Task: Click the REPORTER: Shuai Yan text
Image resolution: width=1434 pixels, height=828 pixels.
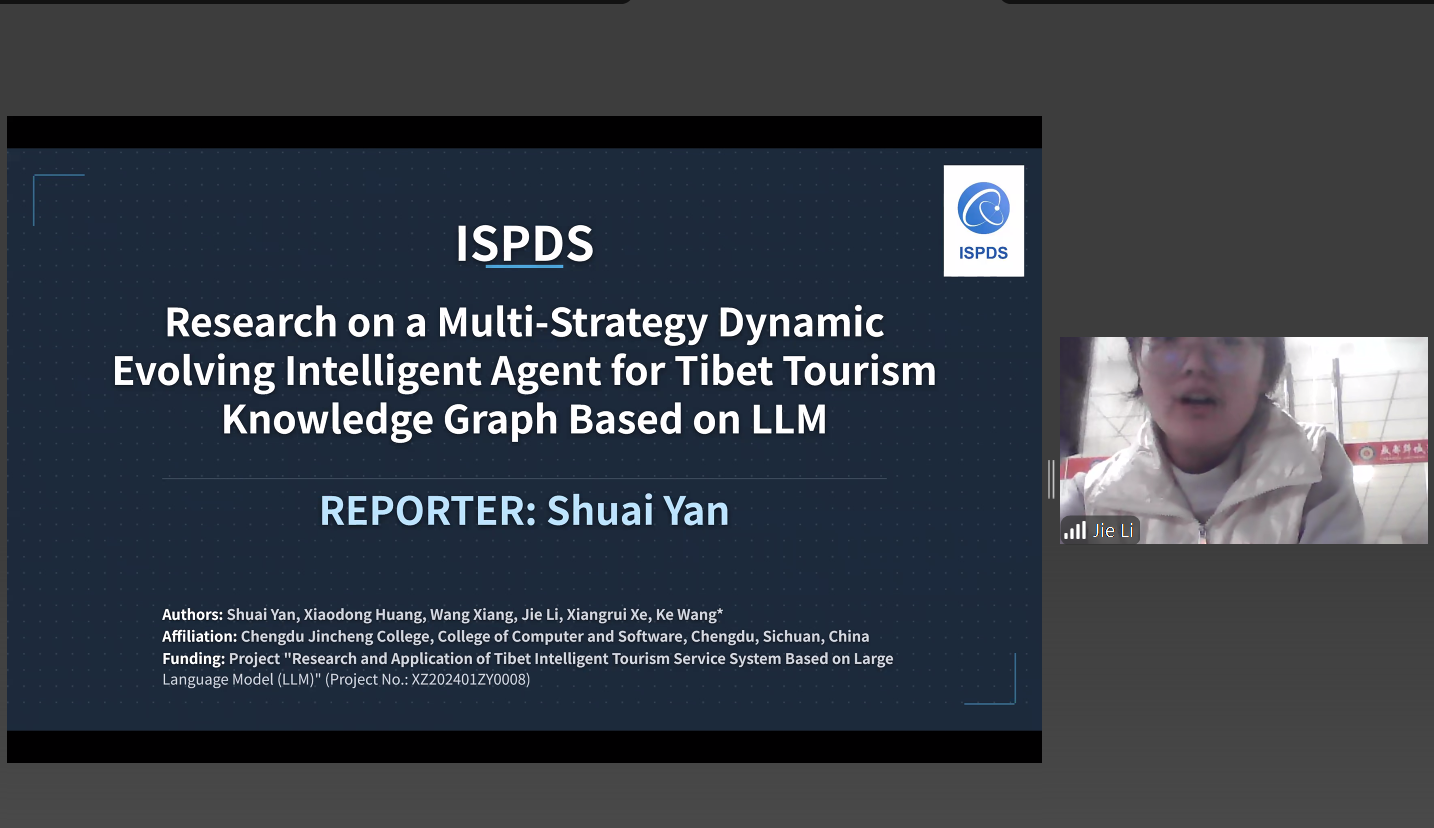Action: pos(524,510)
